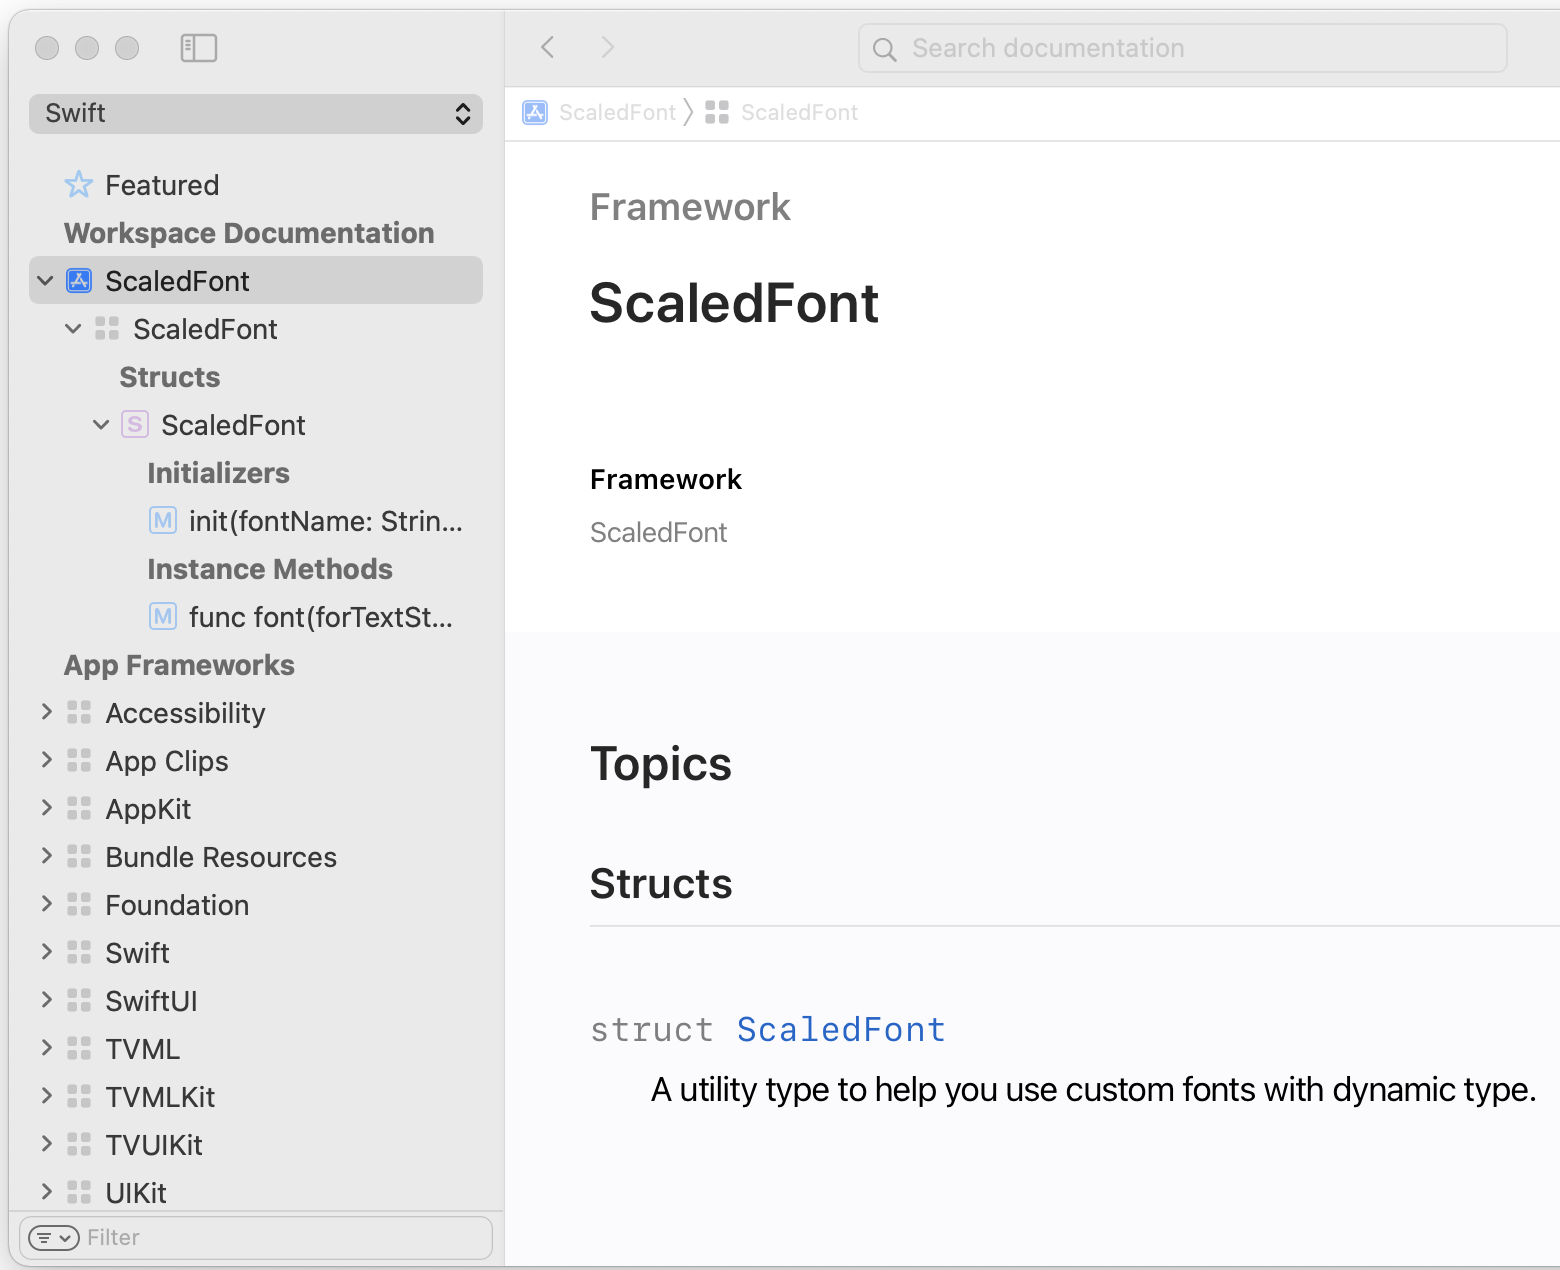The height and width of the screenshot is (1270, 1560).
Task: Click the sidebar toggle icon
Action: pyautogui.click(x=199, y=47)
